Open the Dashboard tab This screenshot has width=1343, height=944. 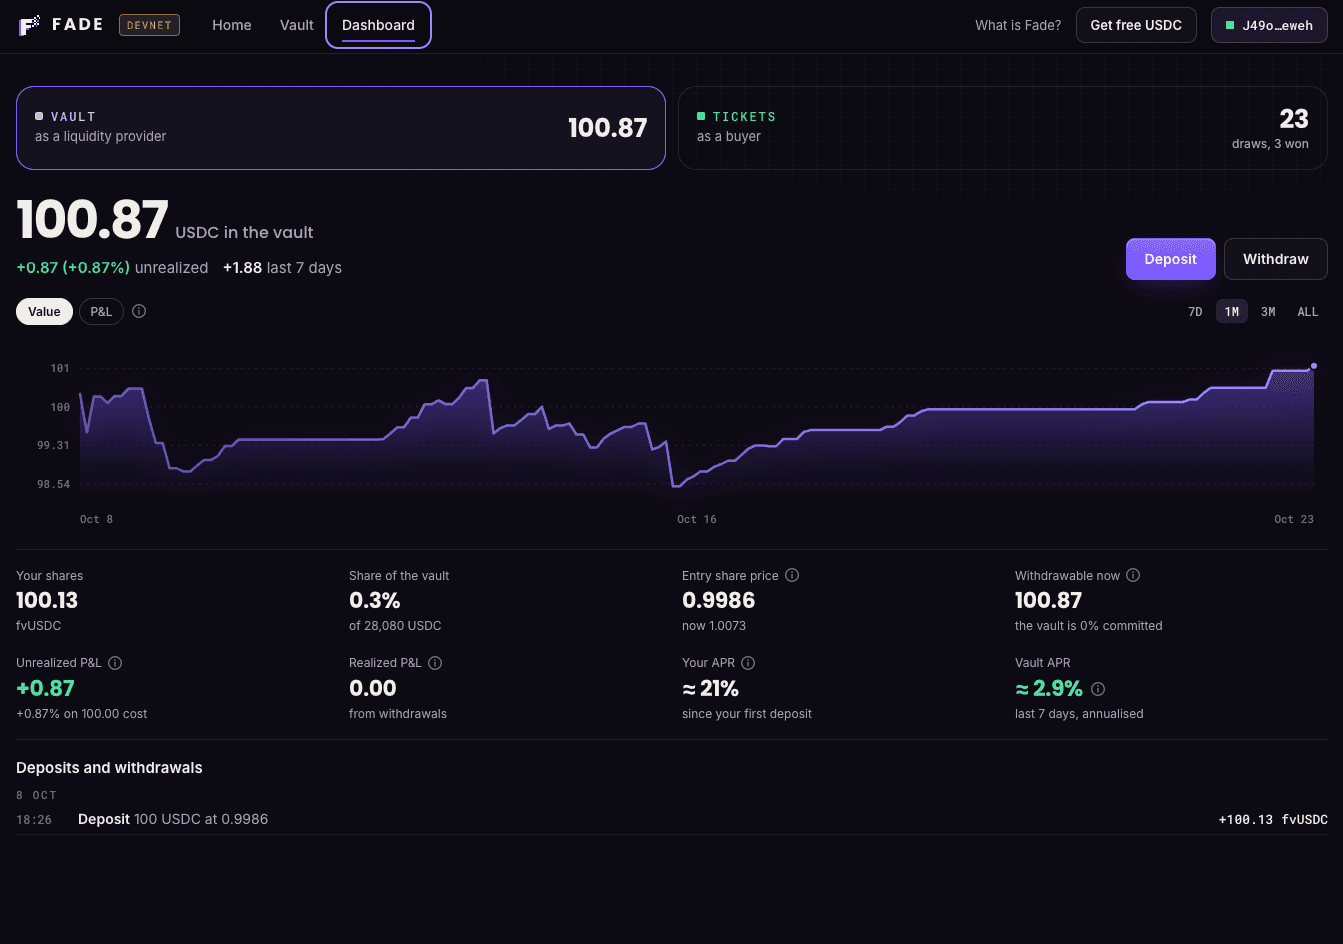pyautogui.click(x=378, y=25)
